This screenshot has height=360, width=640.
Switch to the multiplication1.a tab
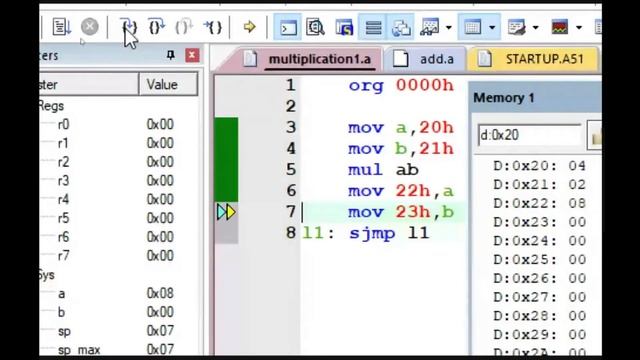320,59
